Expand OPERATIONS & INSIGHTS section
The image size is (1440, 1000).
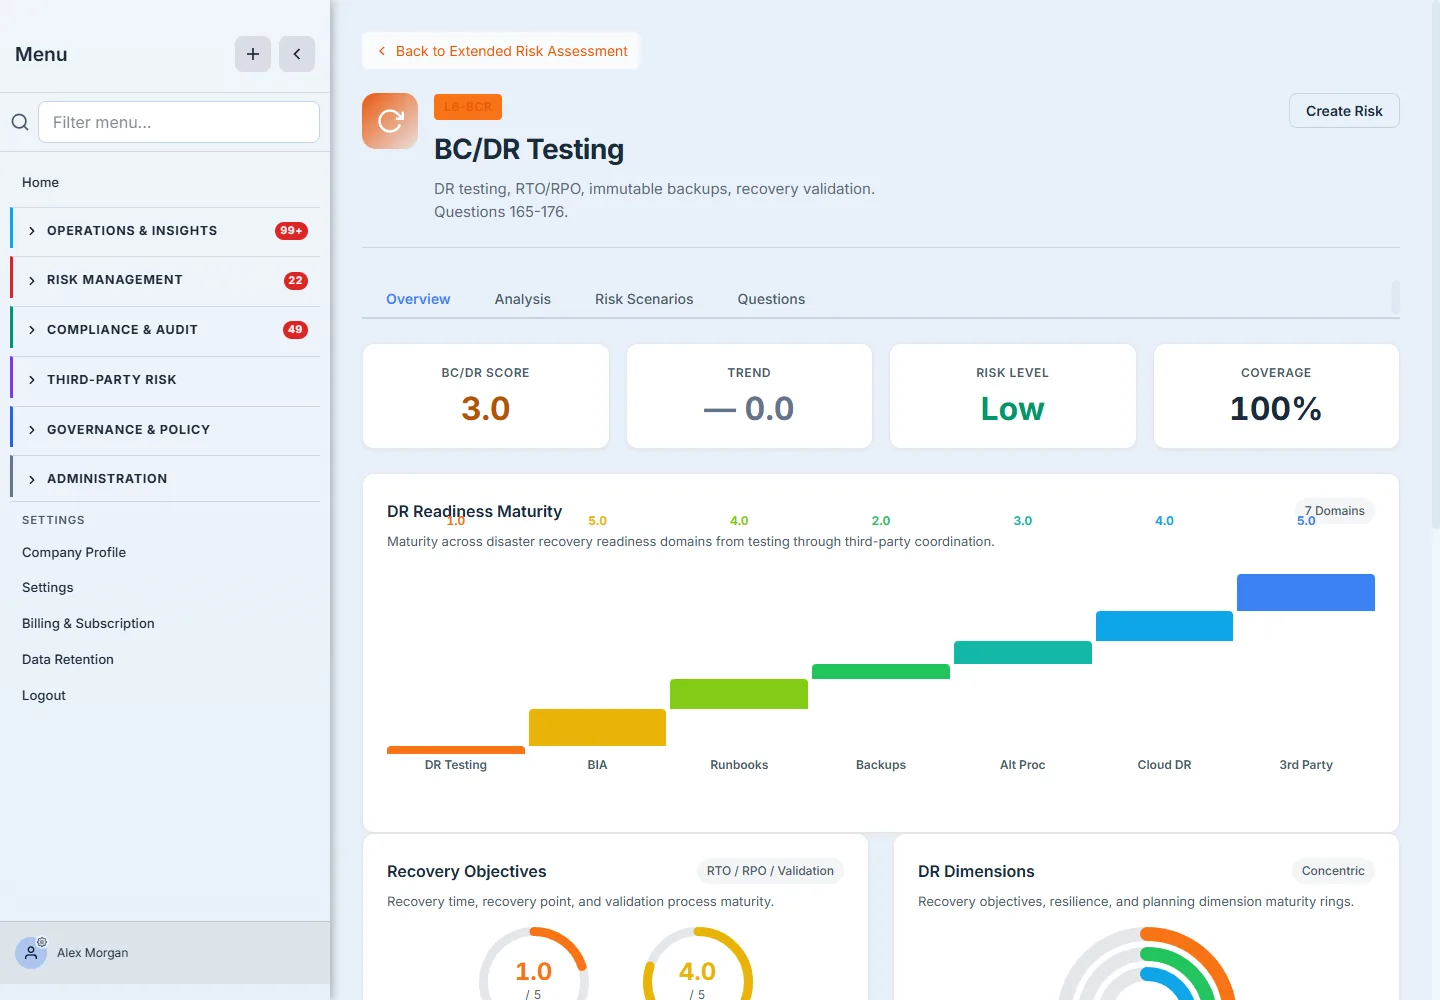165,231
